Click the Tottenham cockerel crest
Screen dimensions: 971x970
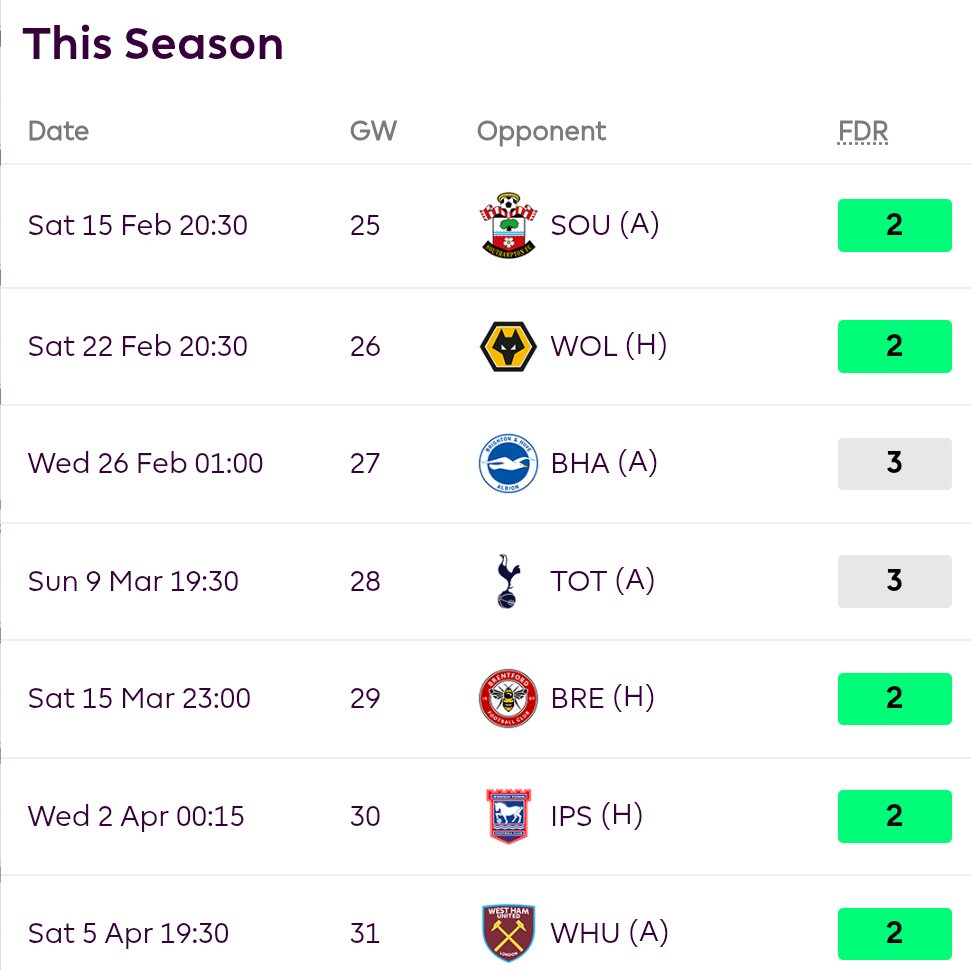508,582
